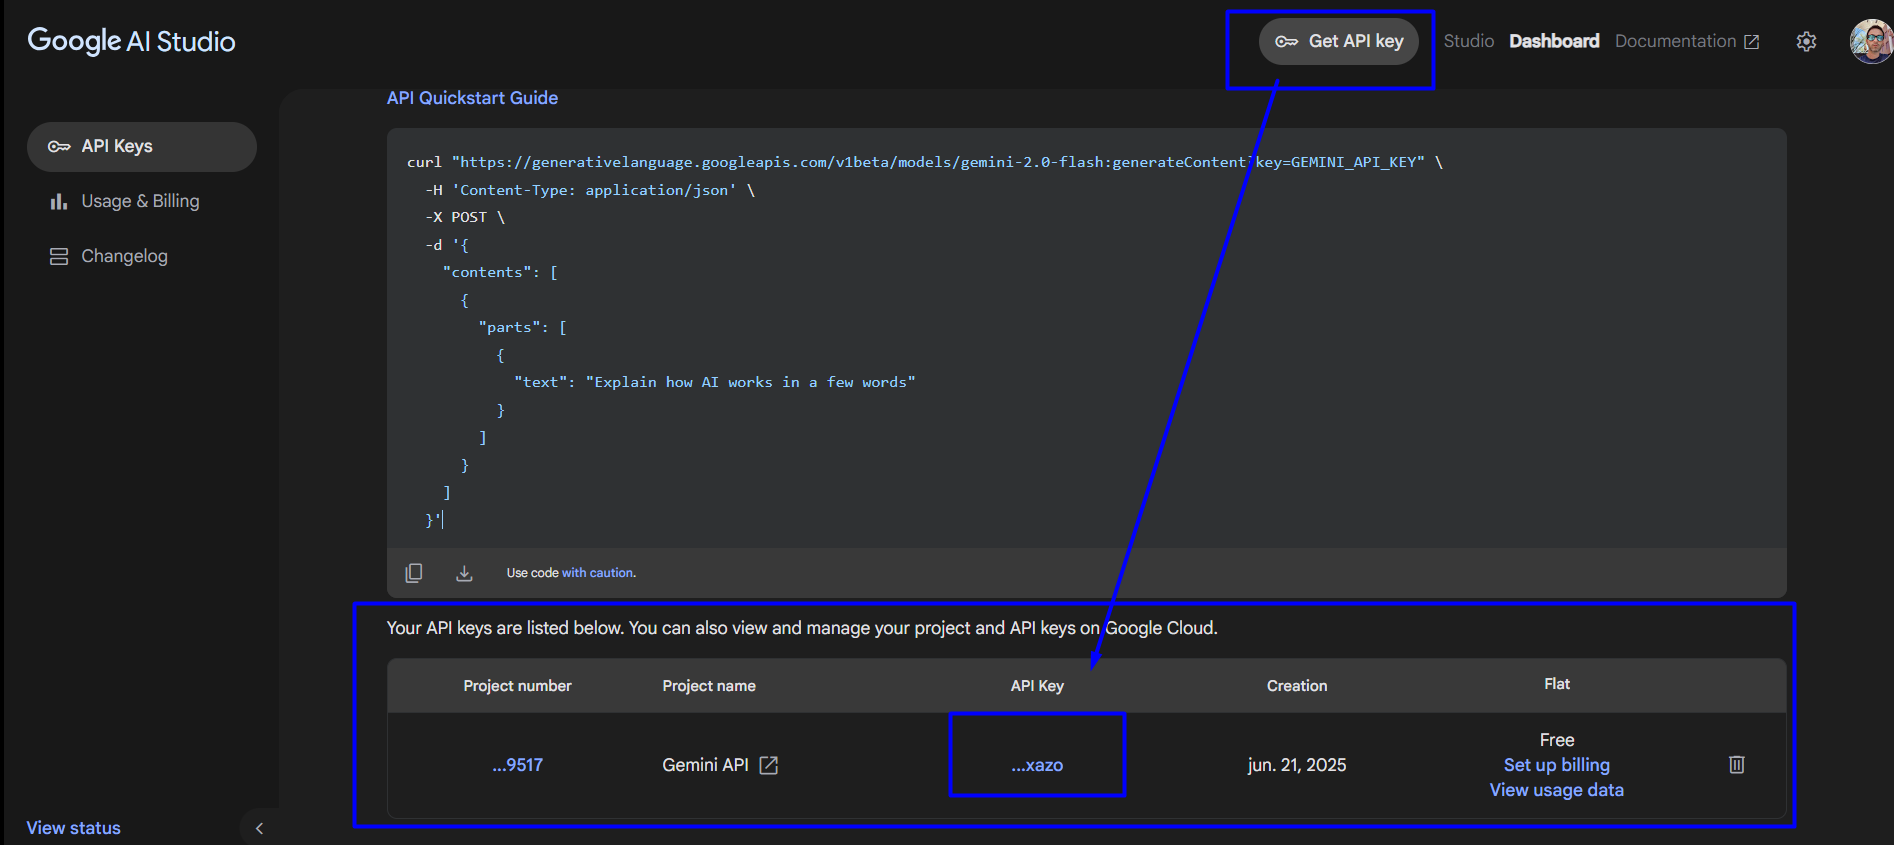Collapse the sidebar with the chevron
The height and width of the screenshot is (845, 1894).
[x=259, y=828]
